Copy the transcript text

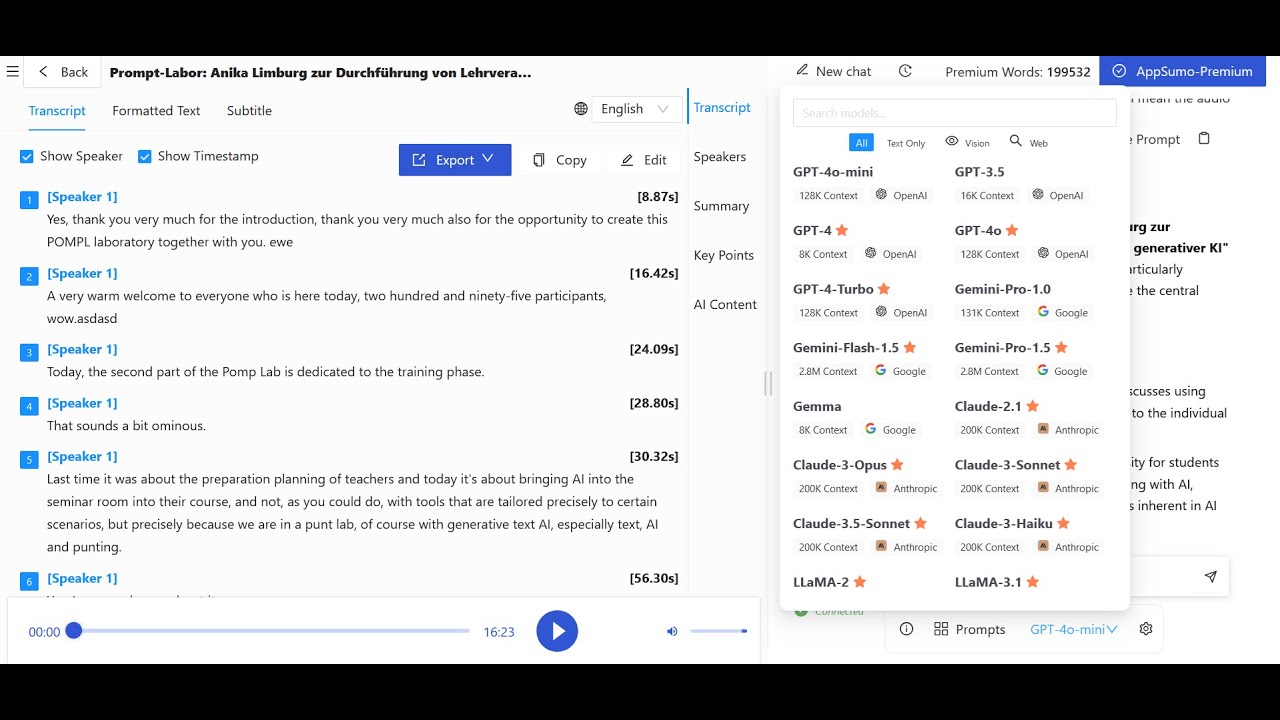(x=559, y=160)
